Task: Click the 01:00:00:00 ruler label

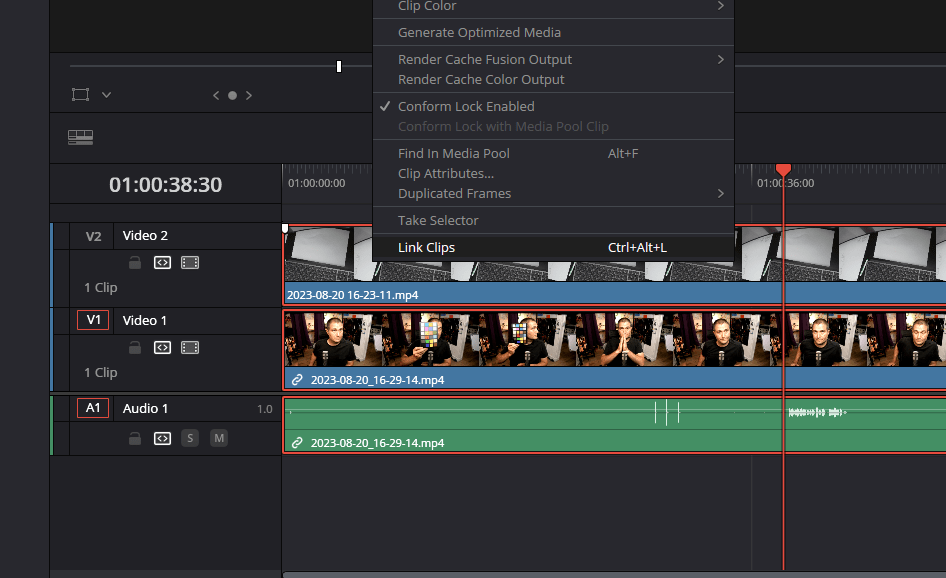Action: tap(317, 183)
